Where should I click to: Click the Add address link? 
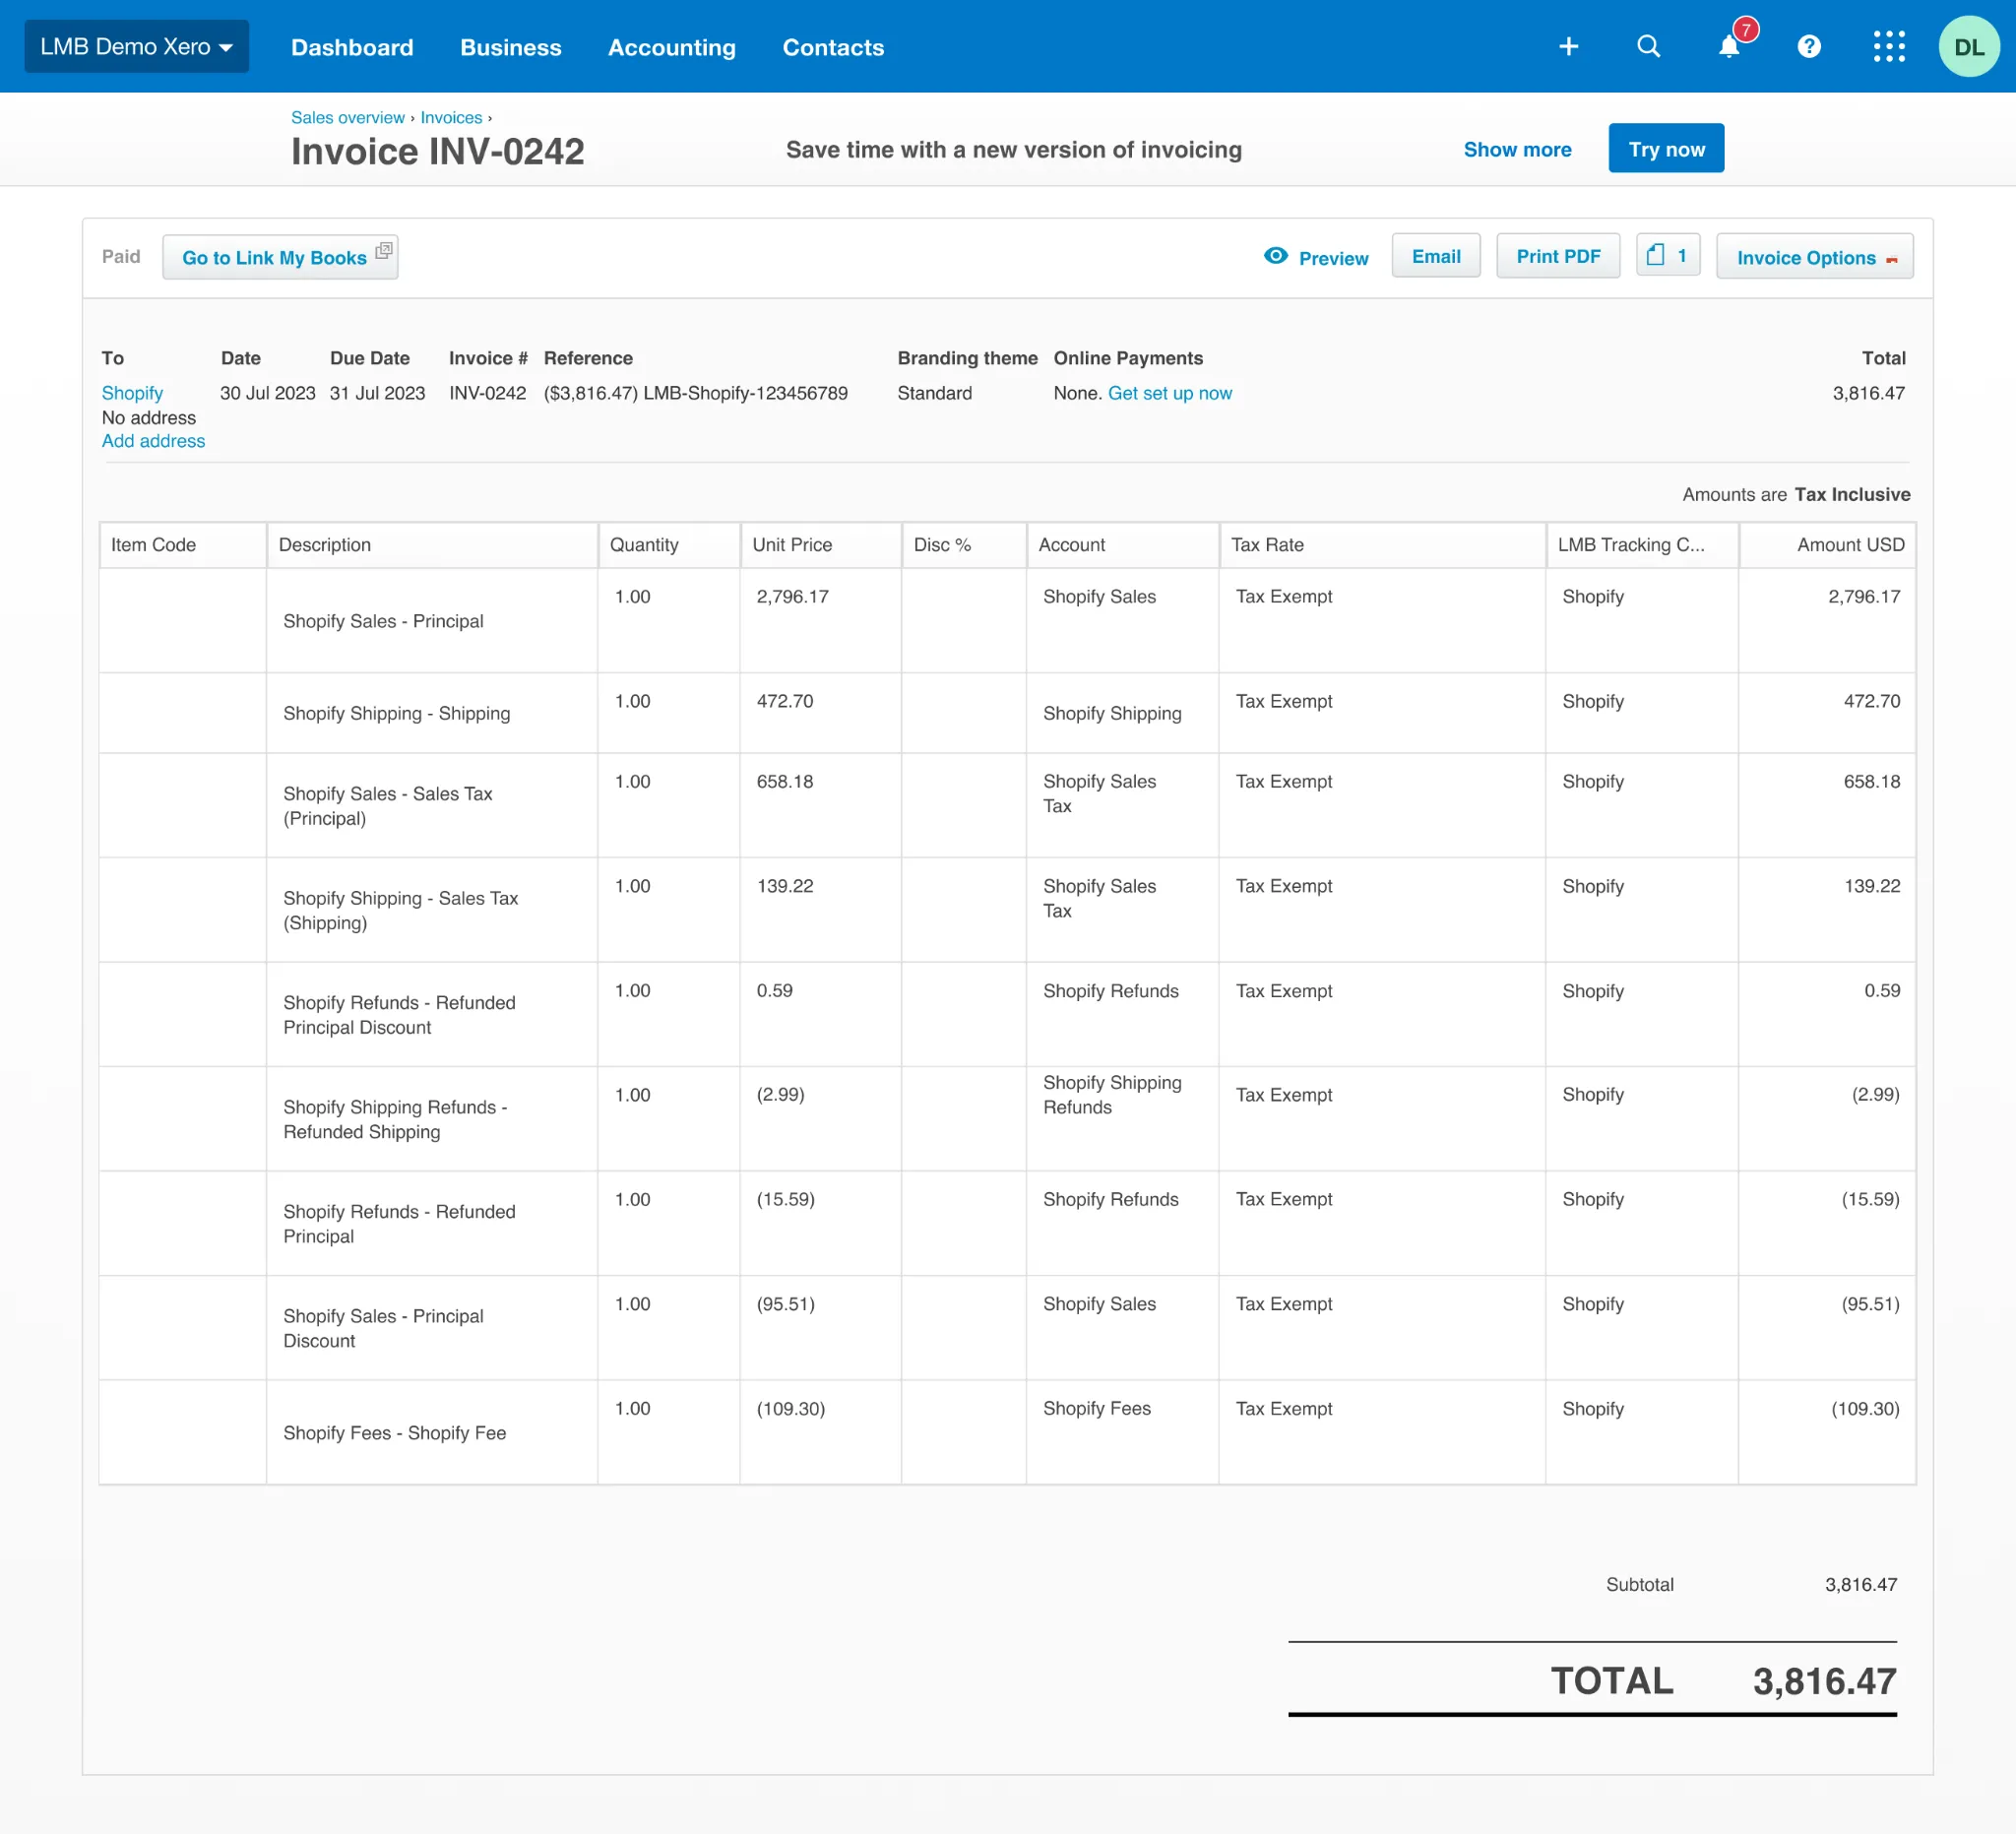153,441
